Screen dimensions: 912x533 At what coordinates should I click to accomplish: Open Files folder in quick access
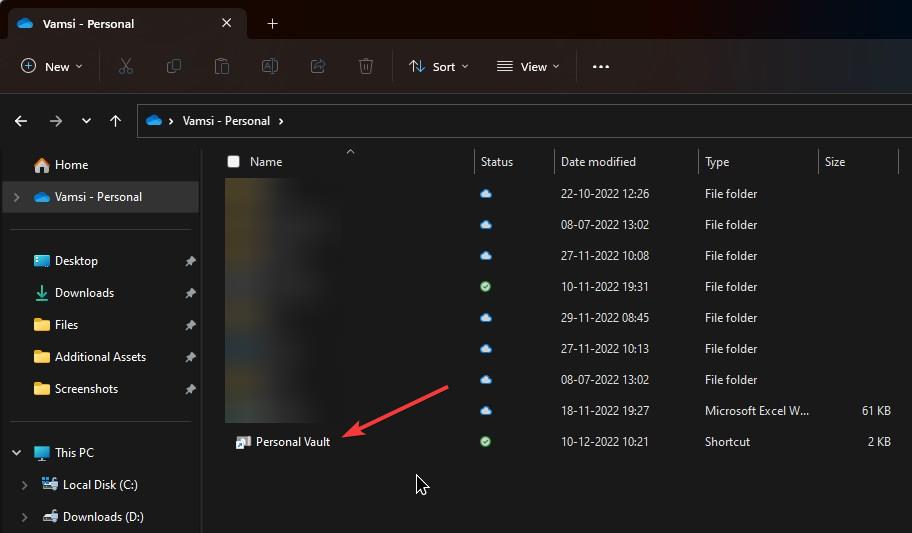point(66,325)
